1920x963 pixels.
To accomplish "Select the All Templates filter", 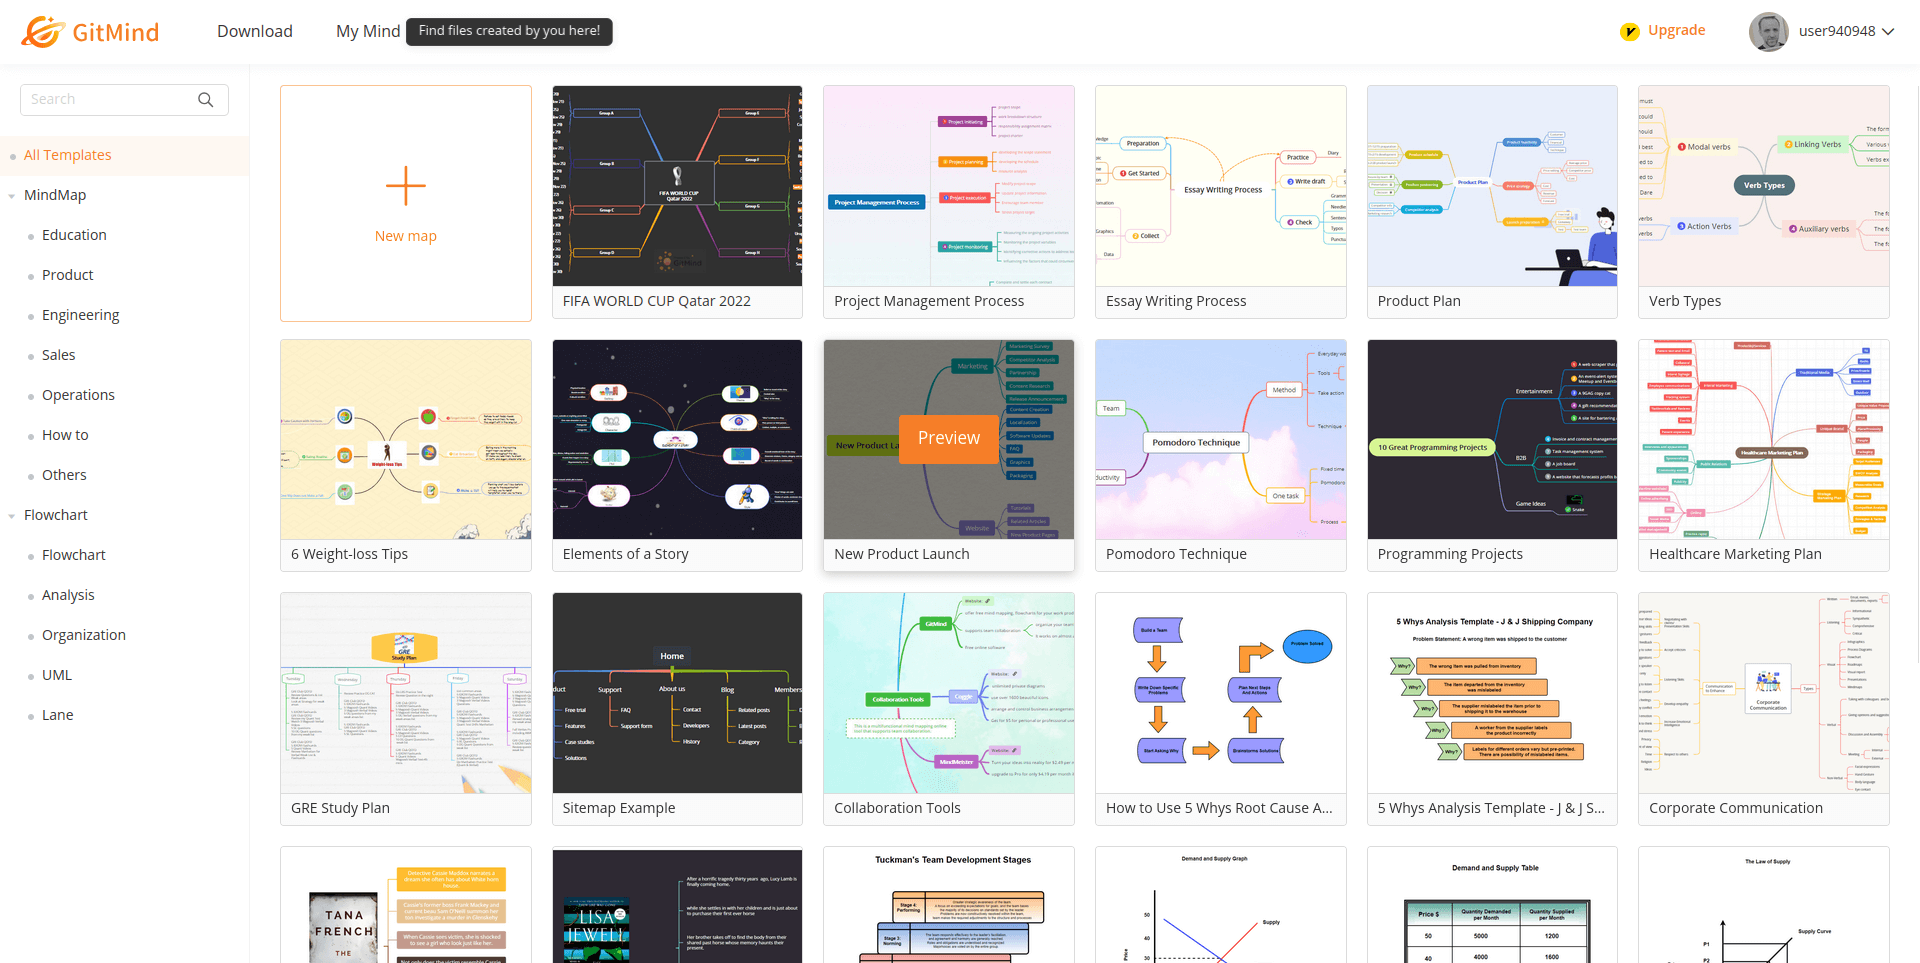I will click(67, 155).
